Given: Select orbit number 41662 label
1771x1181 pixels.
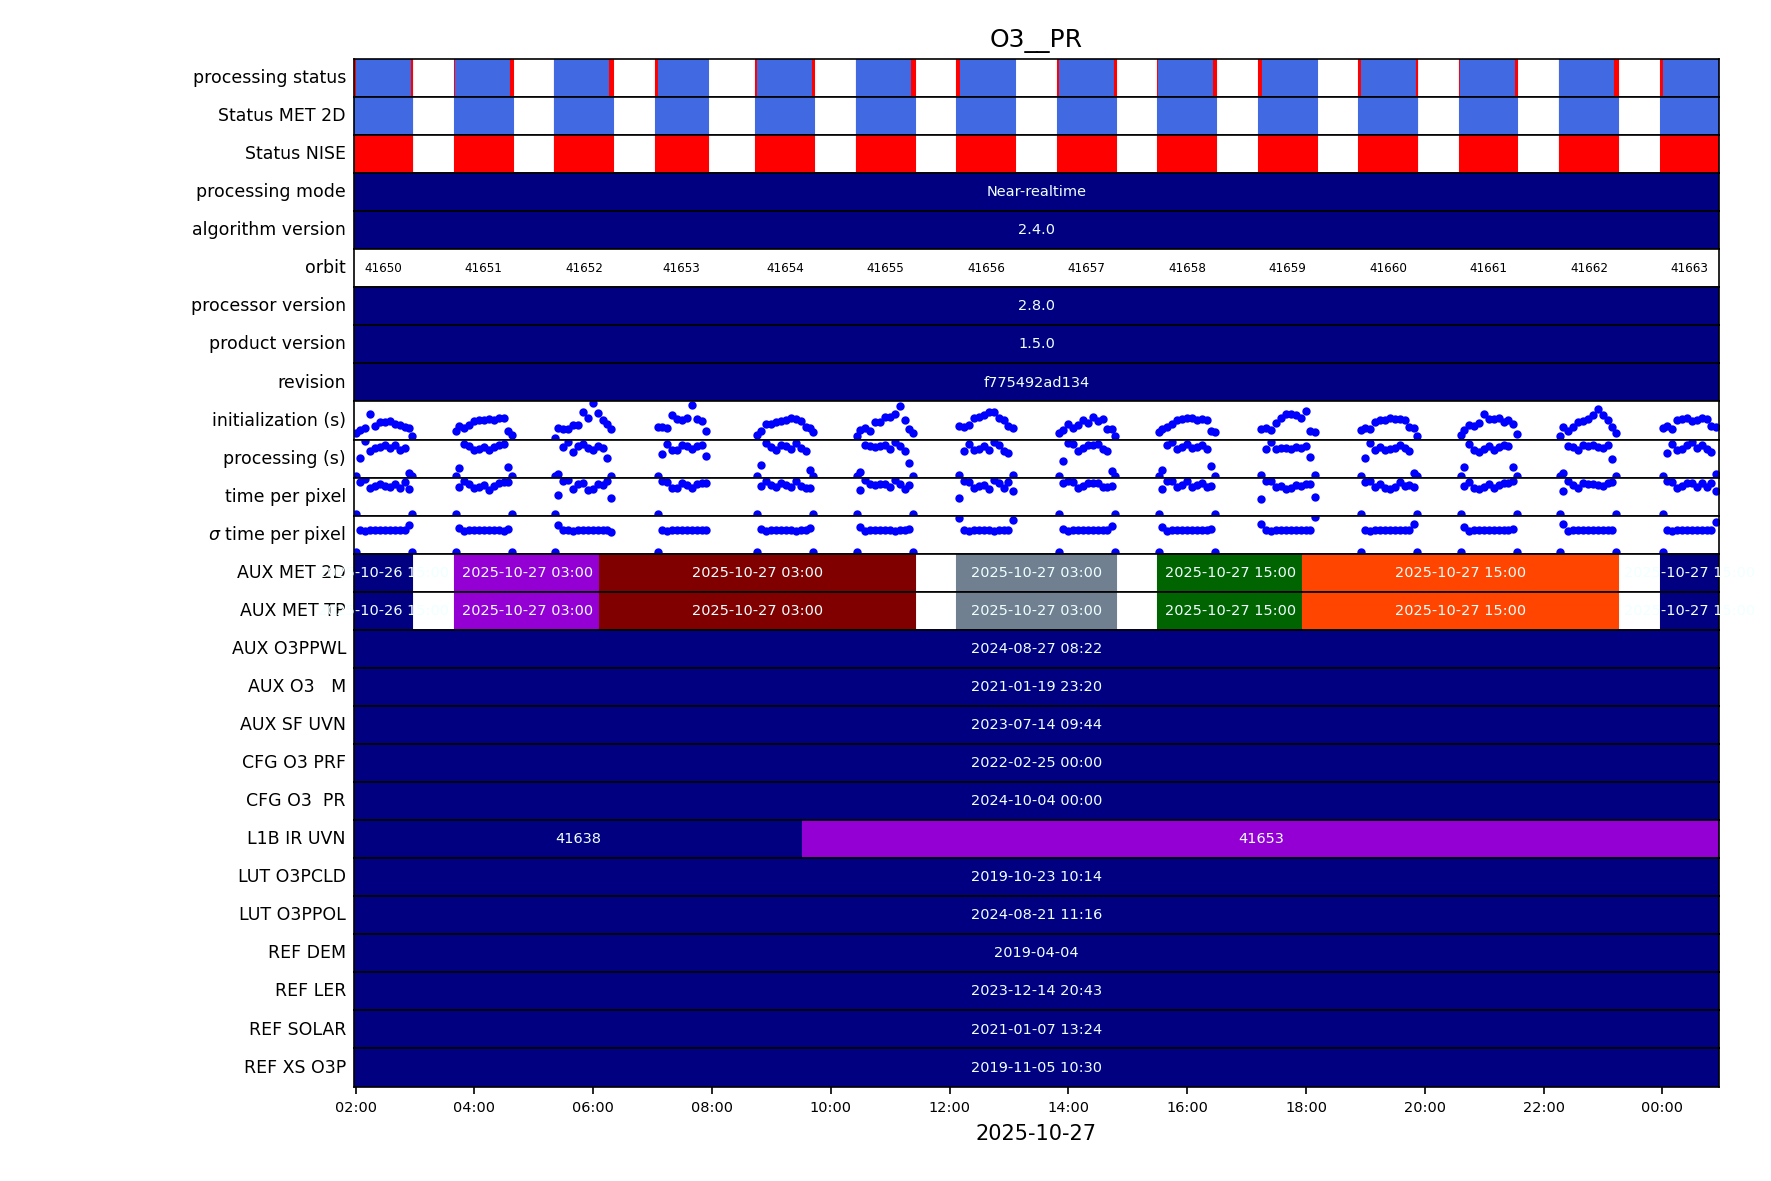Looking at the screenshot, I should [x=1589, y=268].
